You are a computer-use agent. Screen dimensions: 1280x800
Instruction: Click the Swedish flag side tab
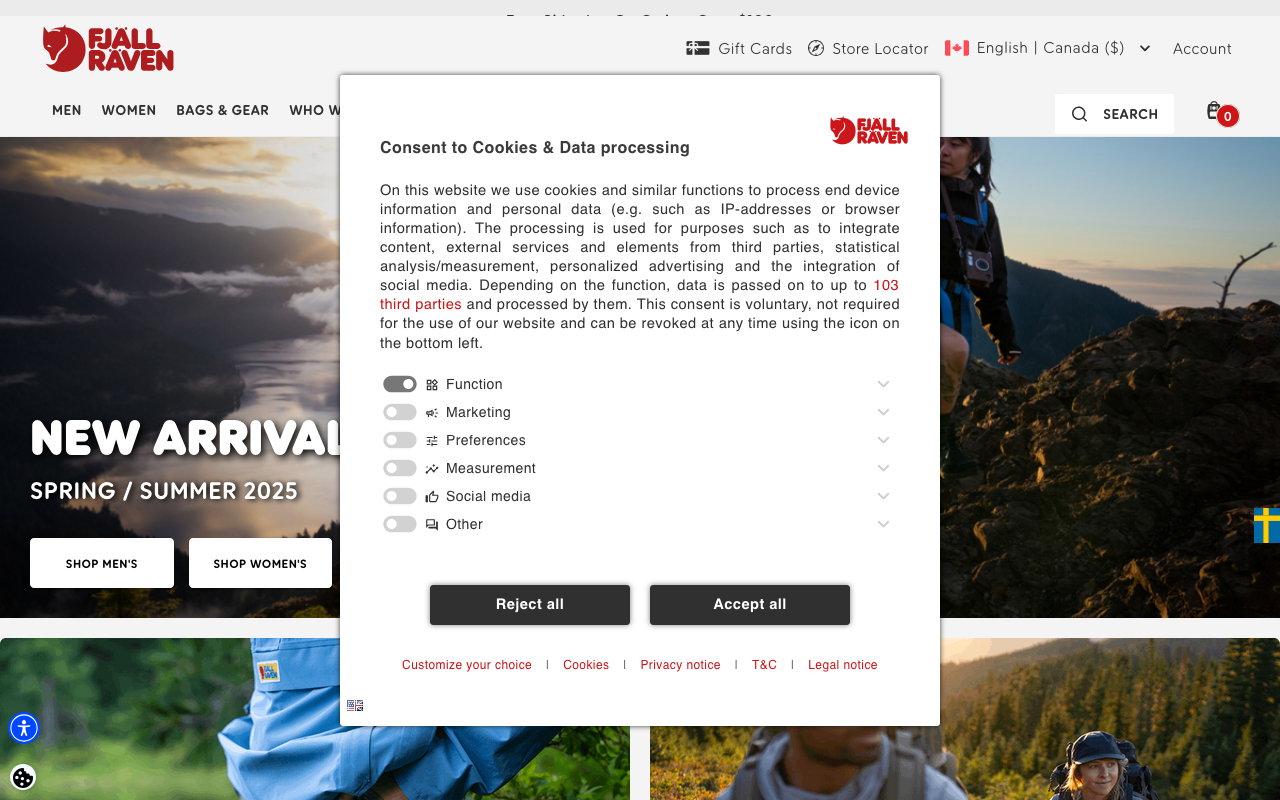[x=1267, y=525]
